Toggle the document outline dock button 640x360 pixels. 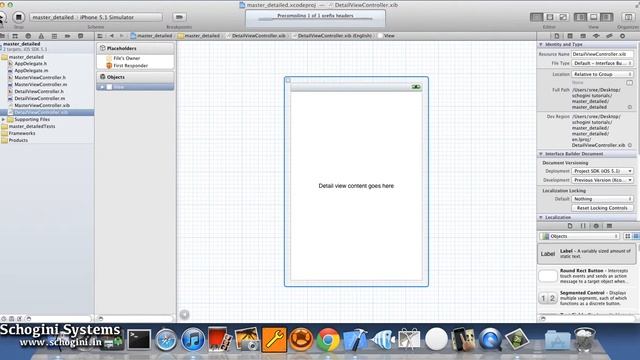point(184,314)
